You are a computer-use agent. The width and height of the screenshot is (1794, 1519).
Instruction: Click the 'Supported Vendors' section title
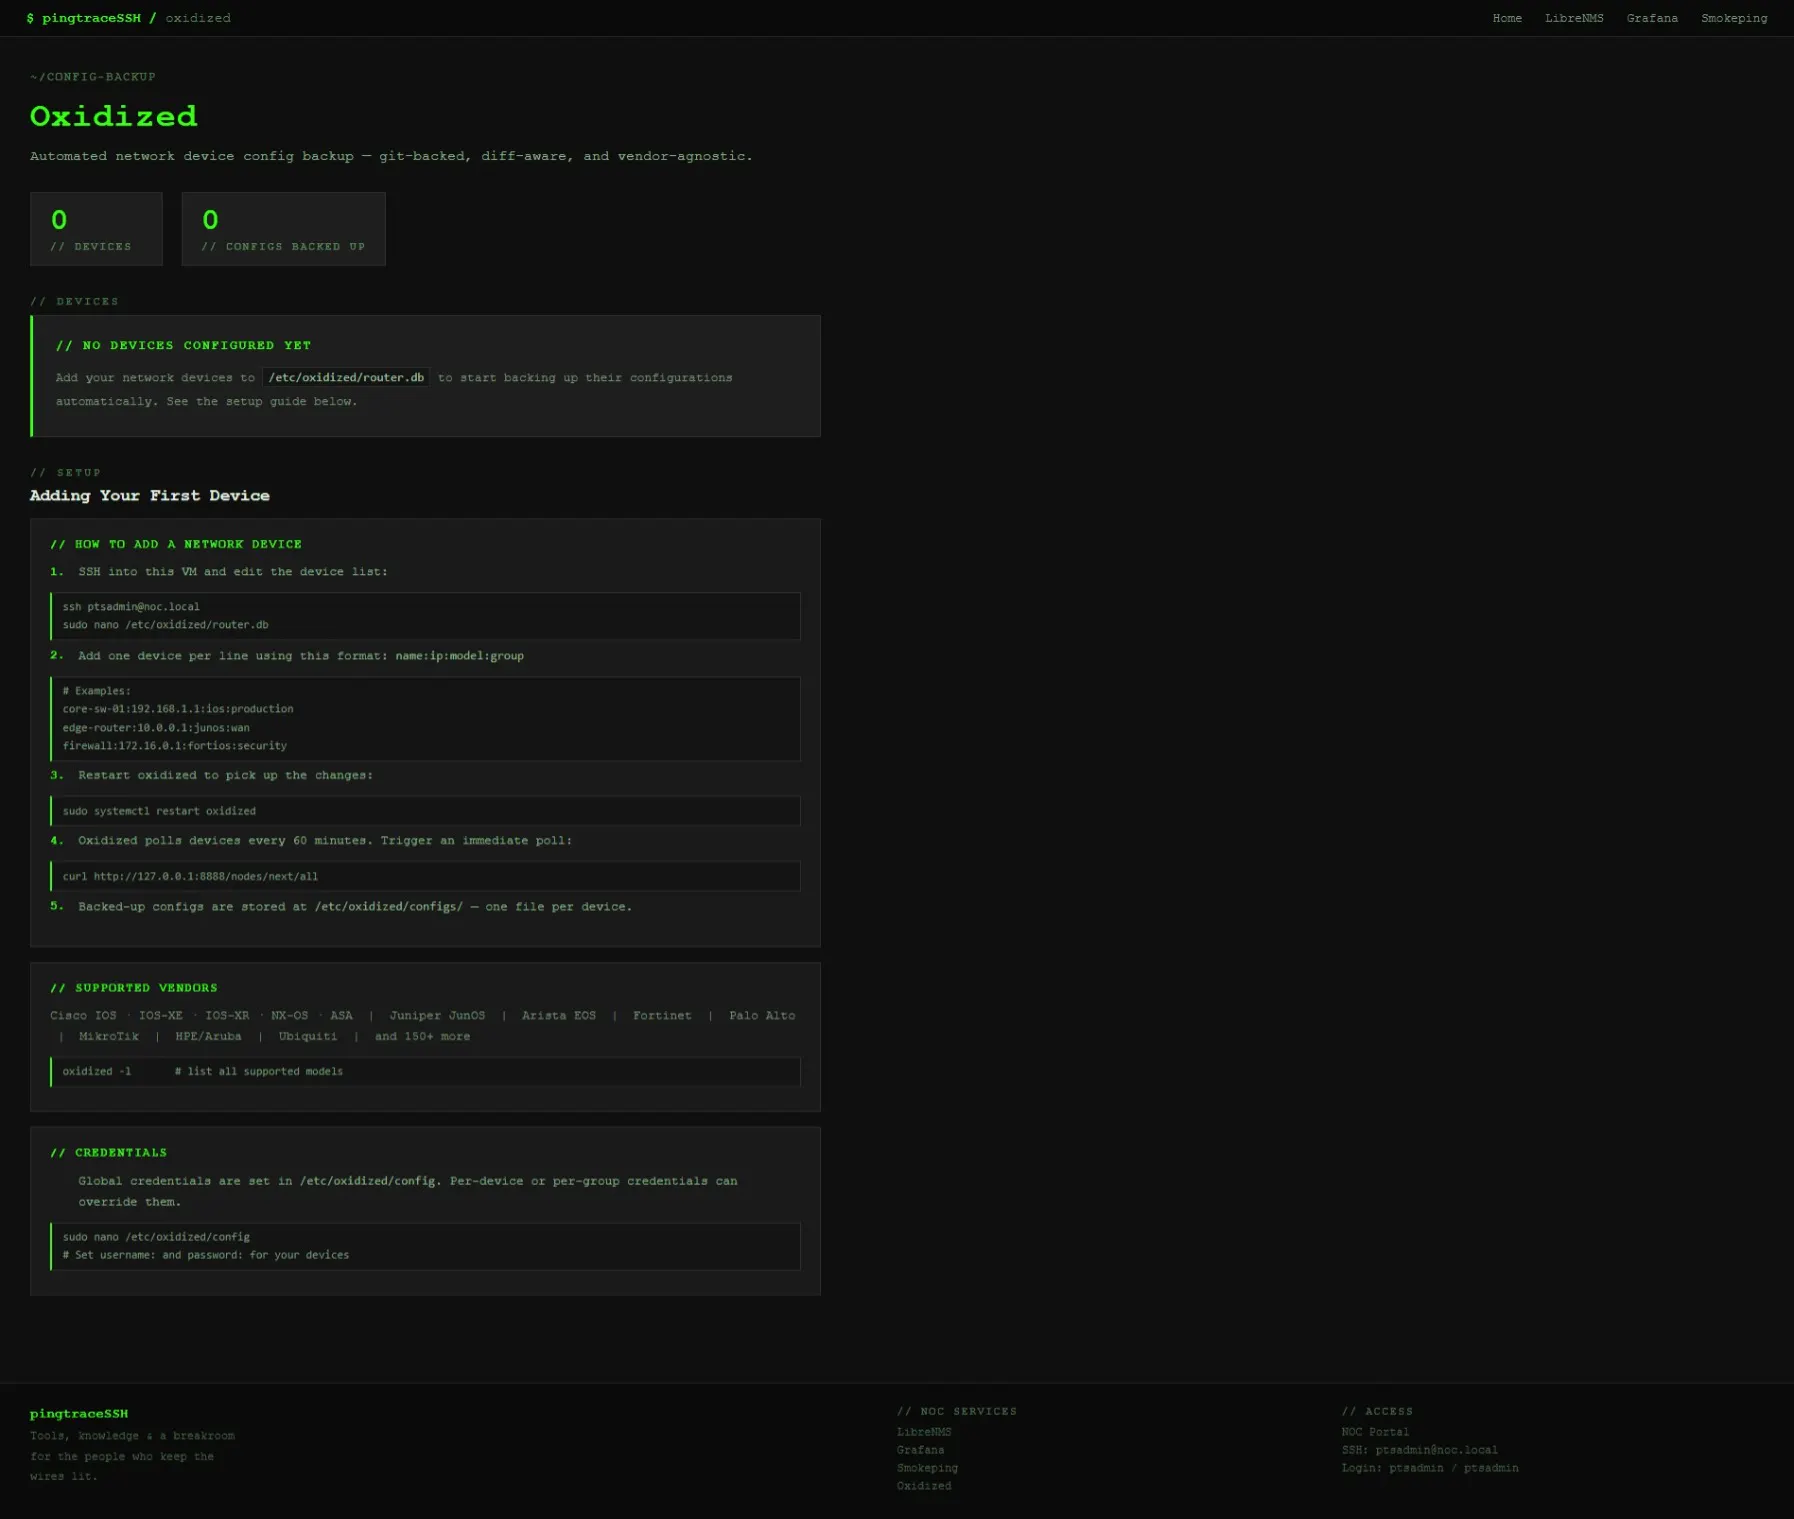[x=134, y=988]
